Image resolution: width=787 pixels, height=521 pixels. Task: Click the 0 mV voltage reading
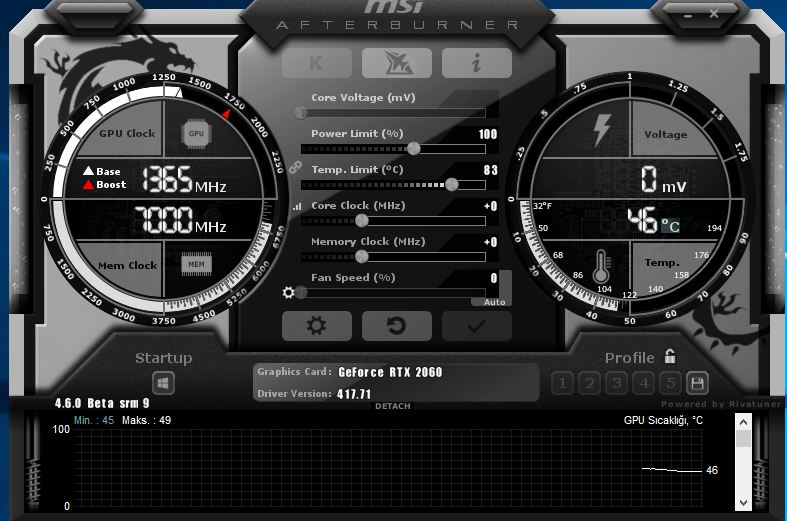663,180
